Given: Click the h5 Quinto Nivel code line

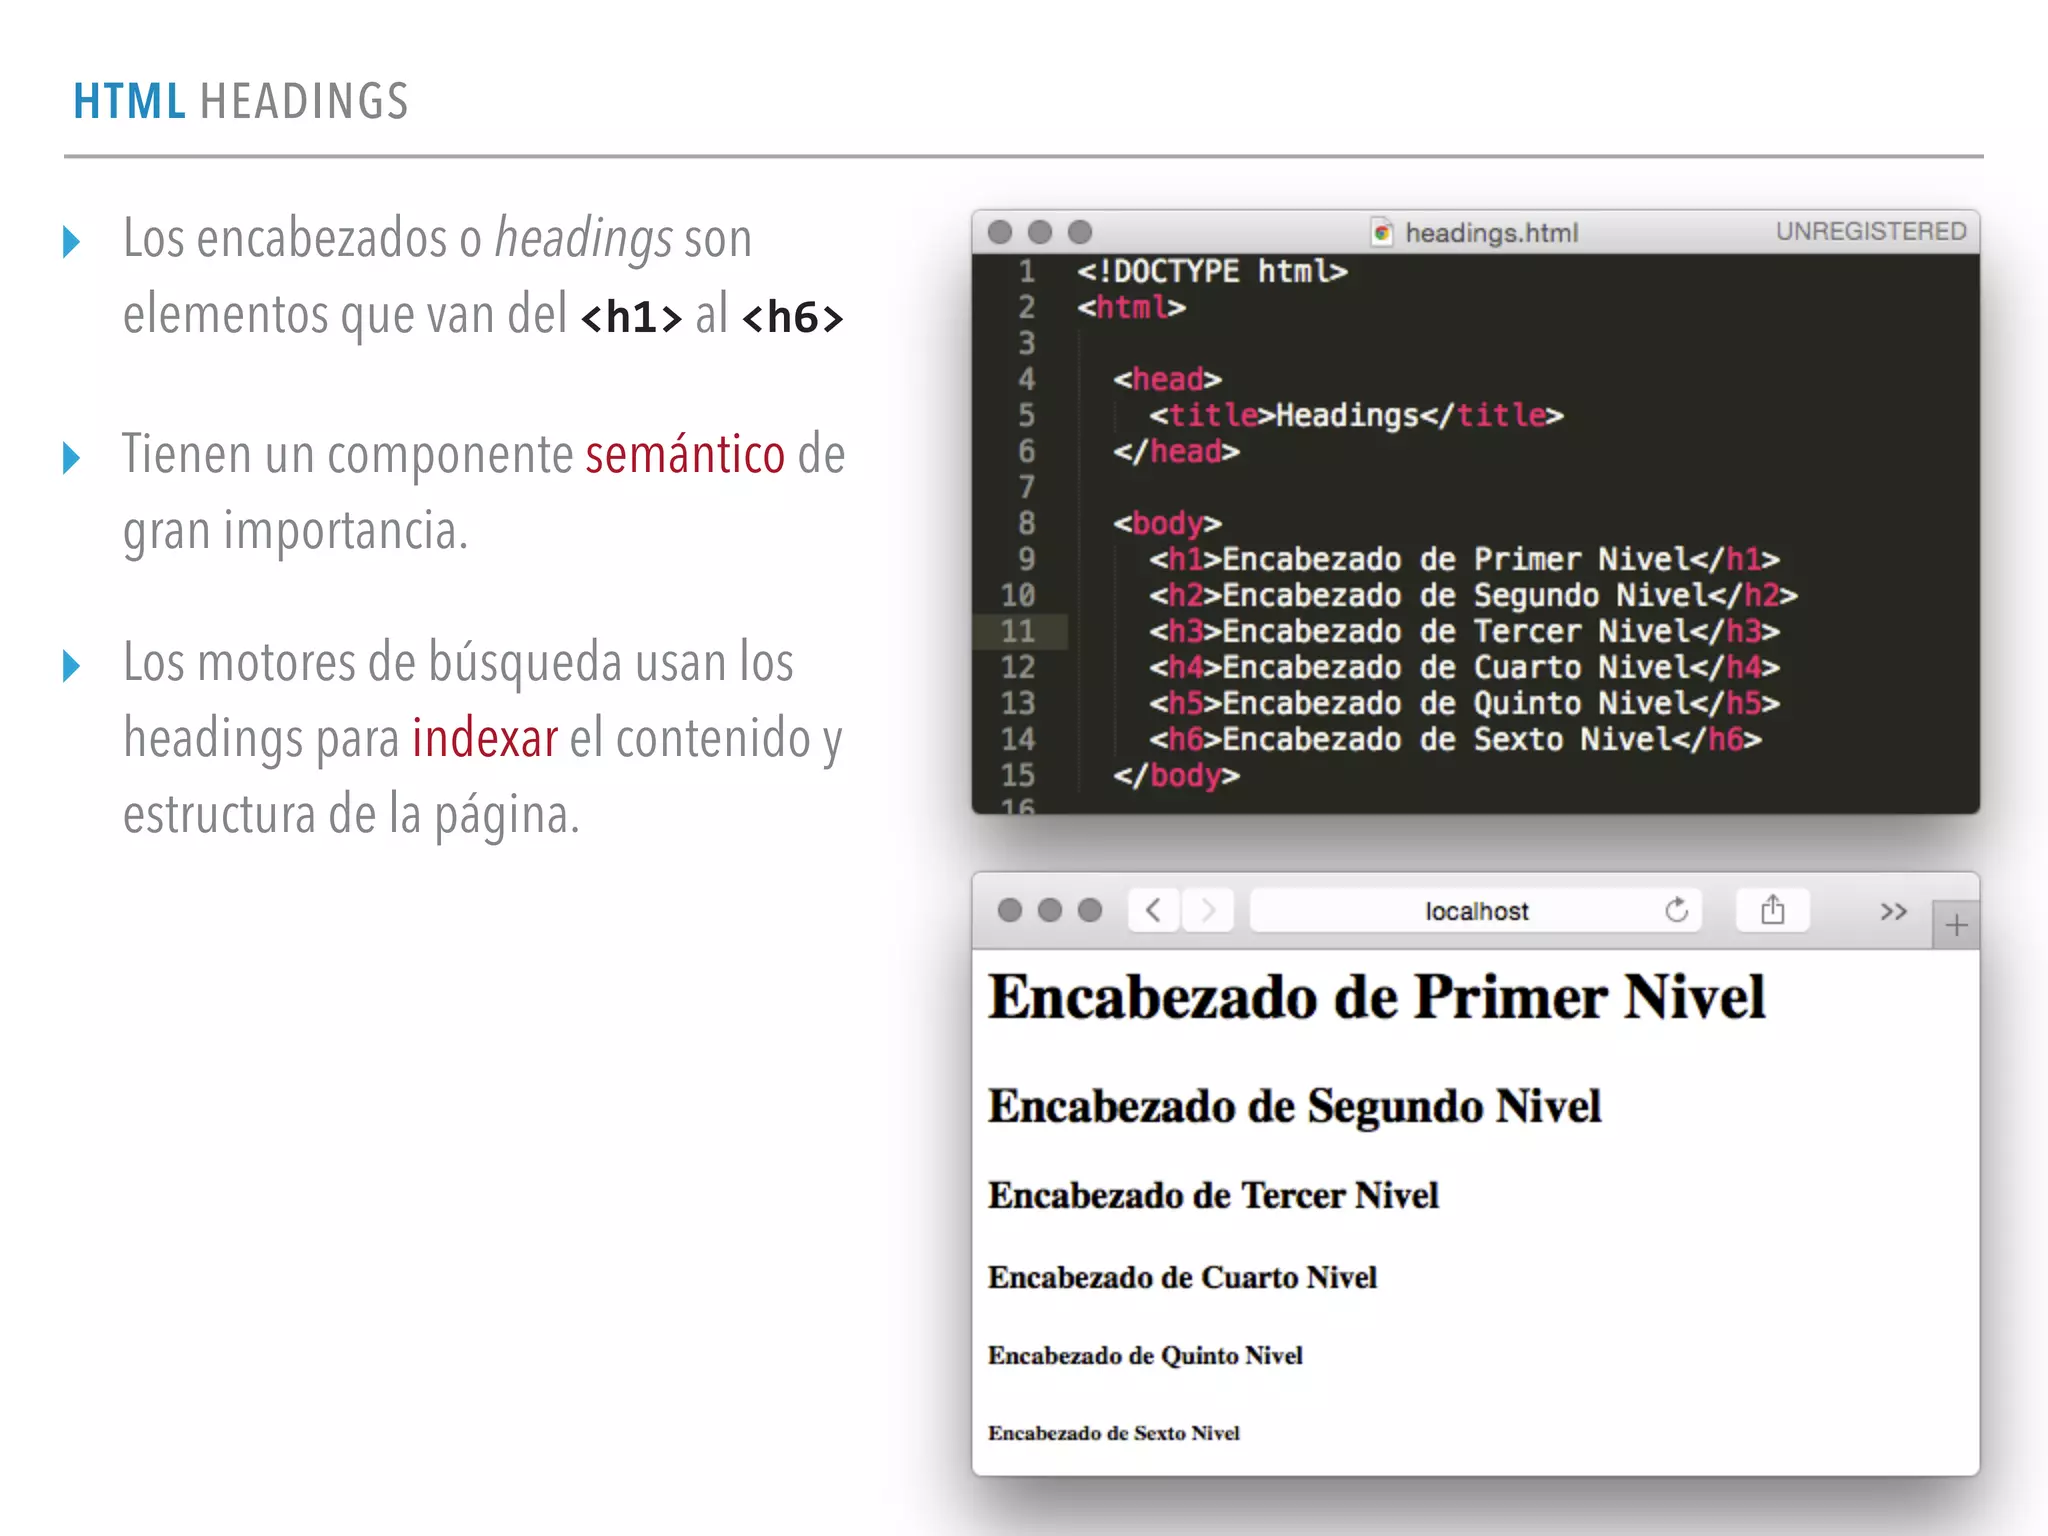Looking at the screenshot, I should pos(1464,703).
